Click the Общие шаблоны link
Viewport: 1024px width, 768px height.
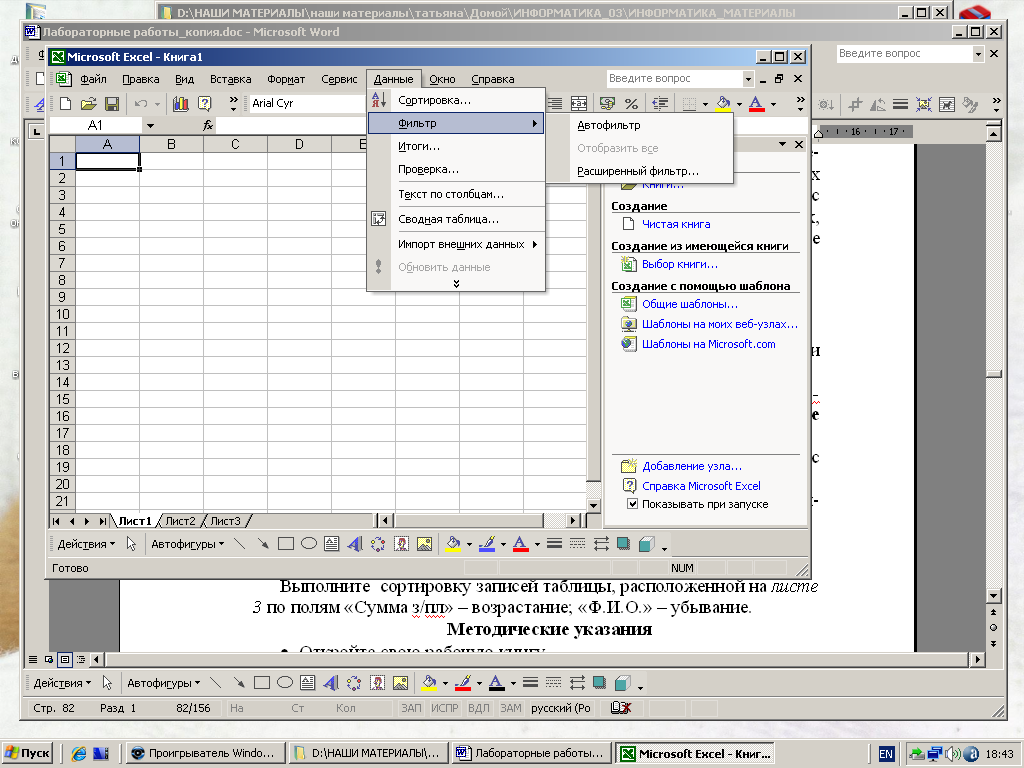coord(690,304)
